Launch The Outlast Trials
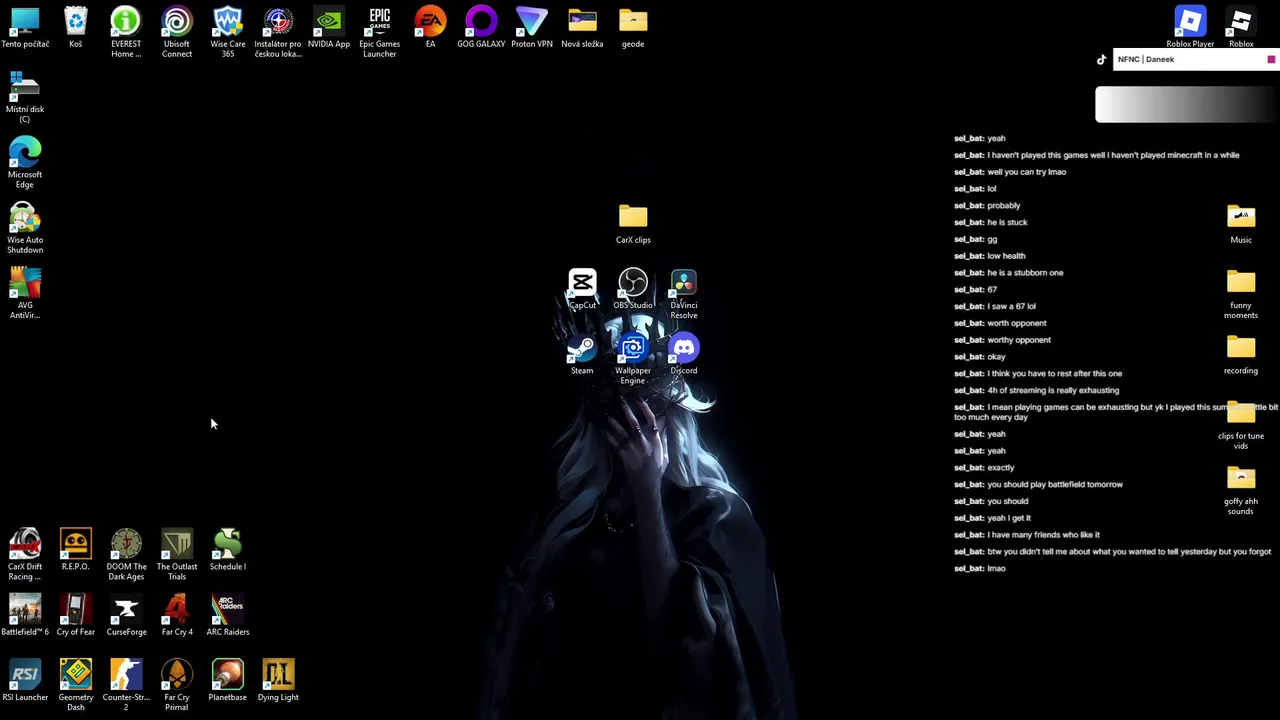 (177, 555)
